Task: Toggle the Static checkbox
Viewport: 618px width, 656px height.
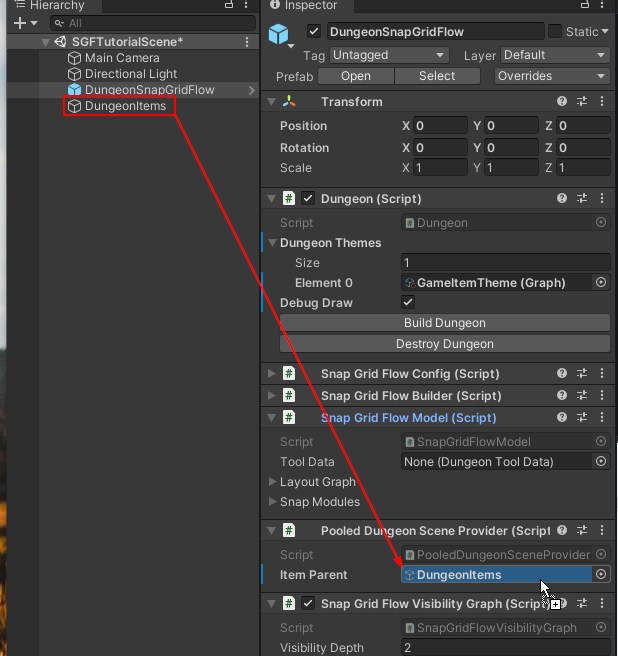Action: [556, 32]
